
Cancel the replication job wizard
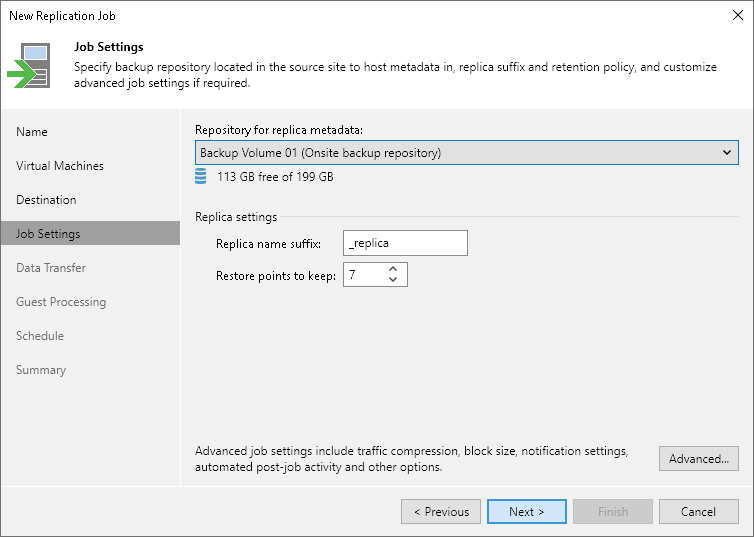point(698,511)
